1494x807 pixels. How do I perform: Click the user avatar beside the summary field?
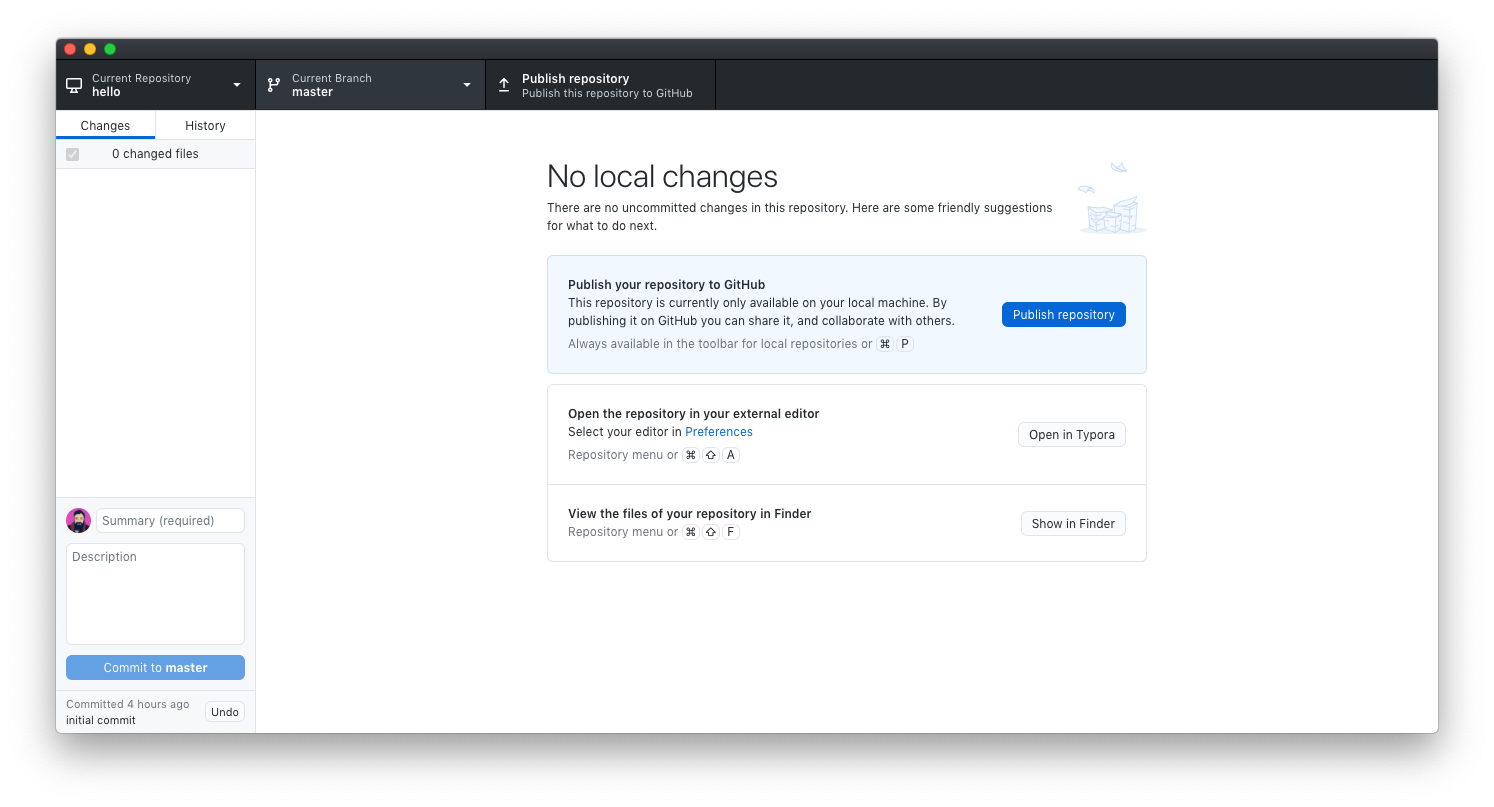point(78,520)
